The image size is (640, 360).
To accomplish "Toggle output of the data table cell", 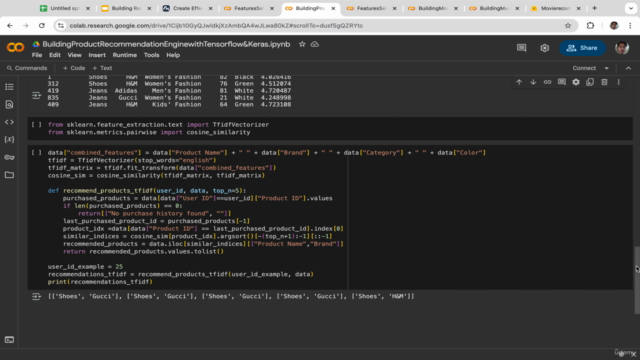I will pos(36,95).
